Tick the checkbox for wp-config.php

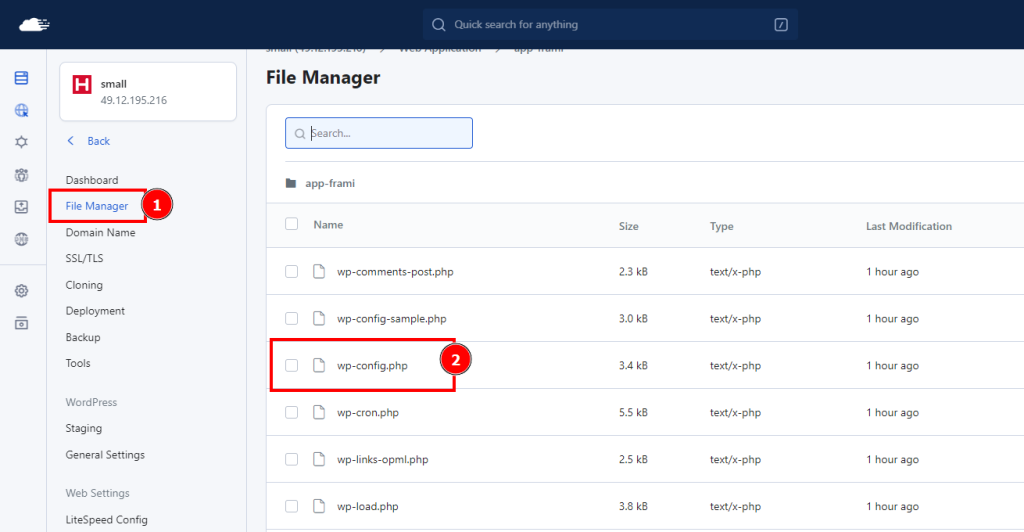click(x=292, y=366)
